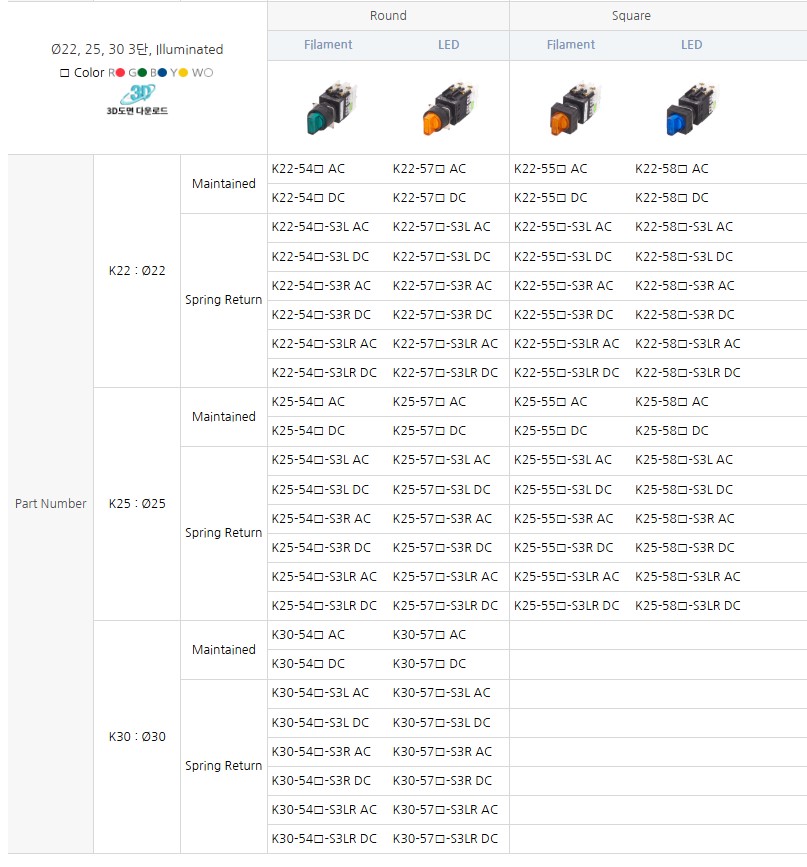The width and height of the screenshot is (807, 867).
Task: Select the green round filament switch image
Action: click(x=327, y=109)
